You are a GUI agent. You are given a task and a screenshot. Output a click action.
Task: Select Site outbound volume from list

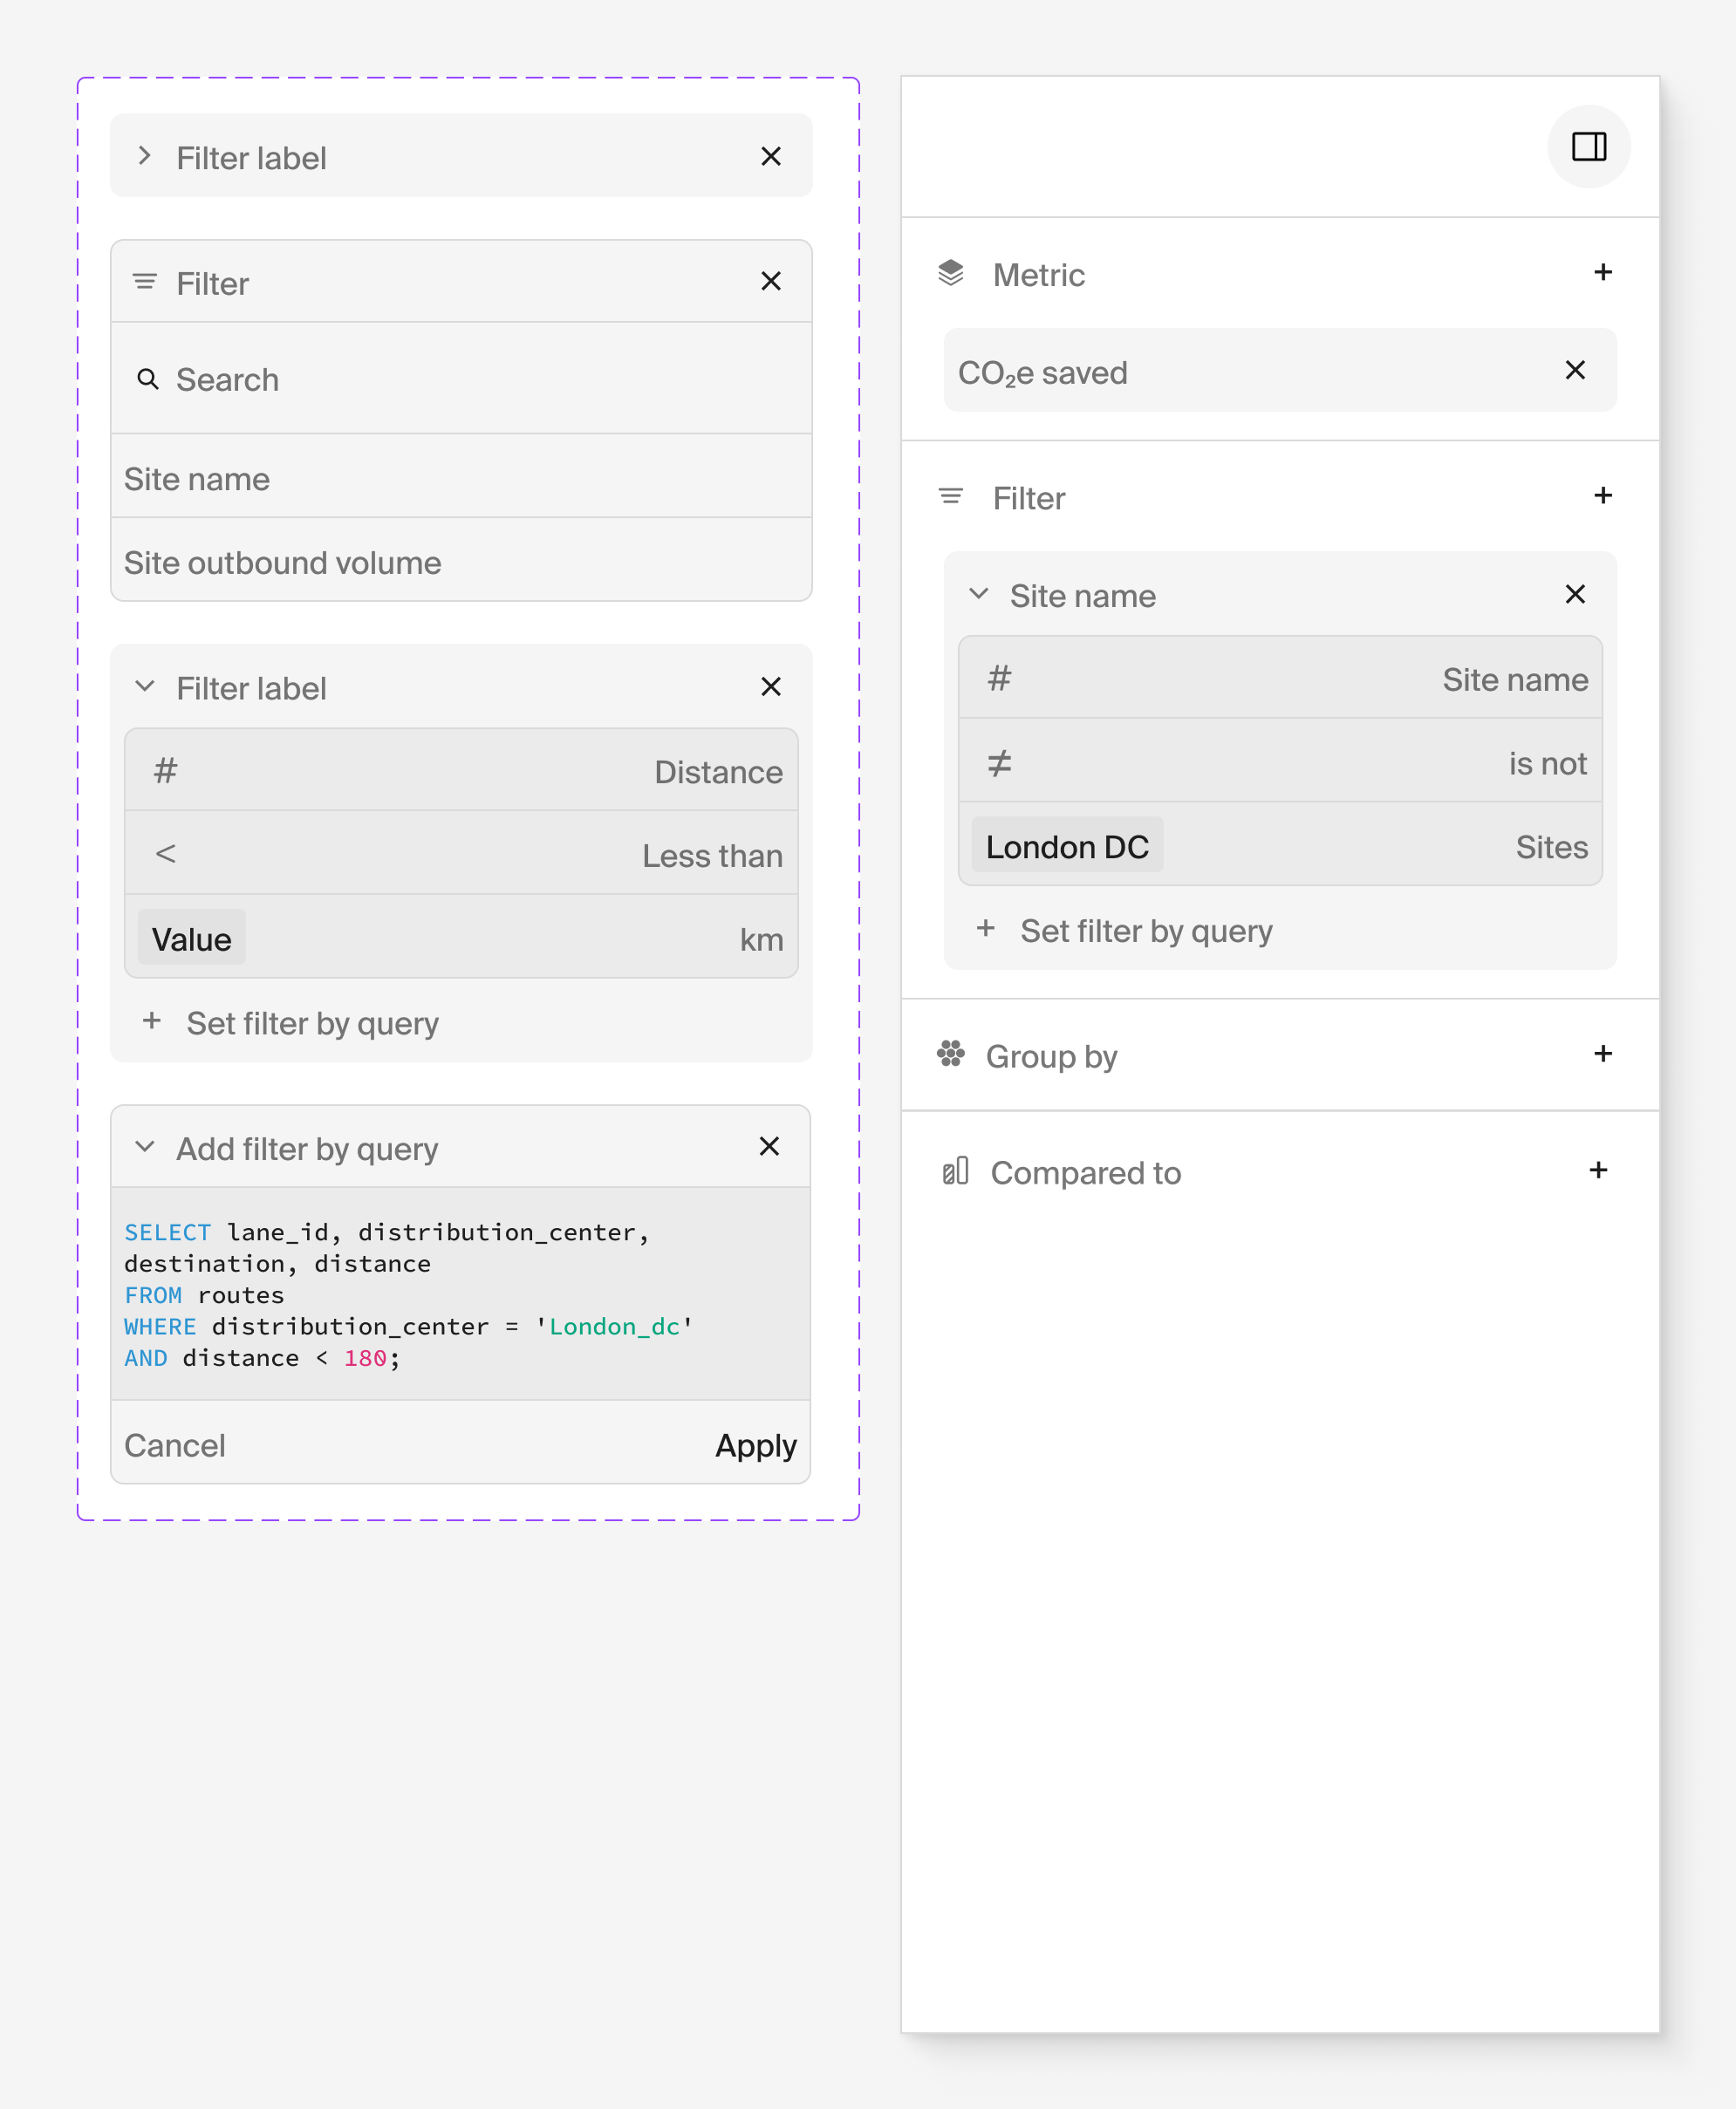tap(282, 562)
